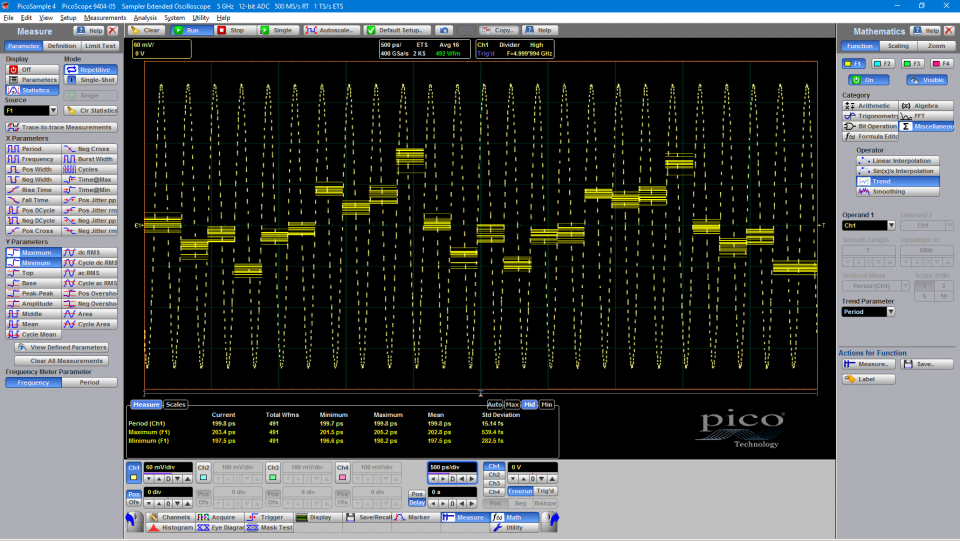Click the Clear All Measurements button

(62, 360)
